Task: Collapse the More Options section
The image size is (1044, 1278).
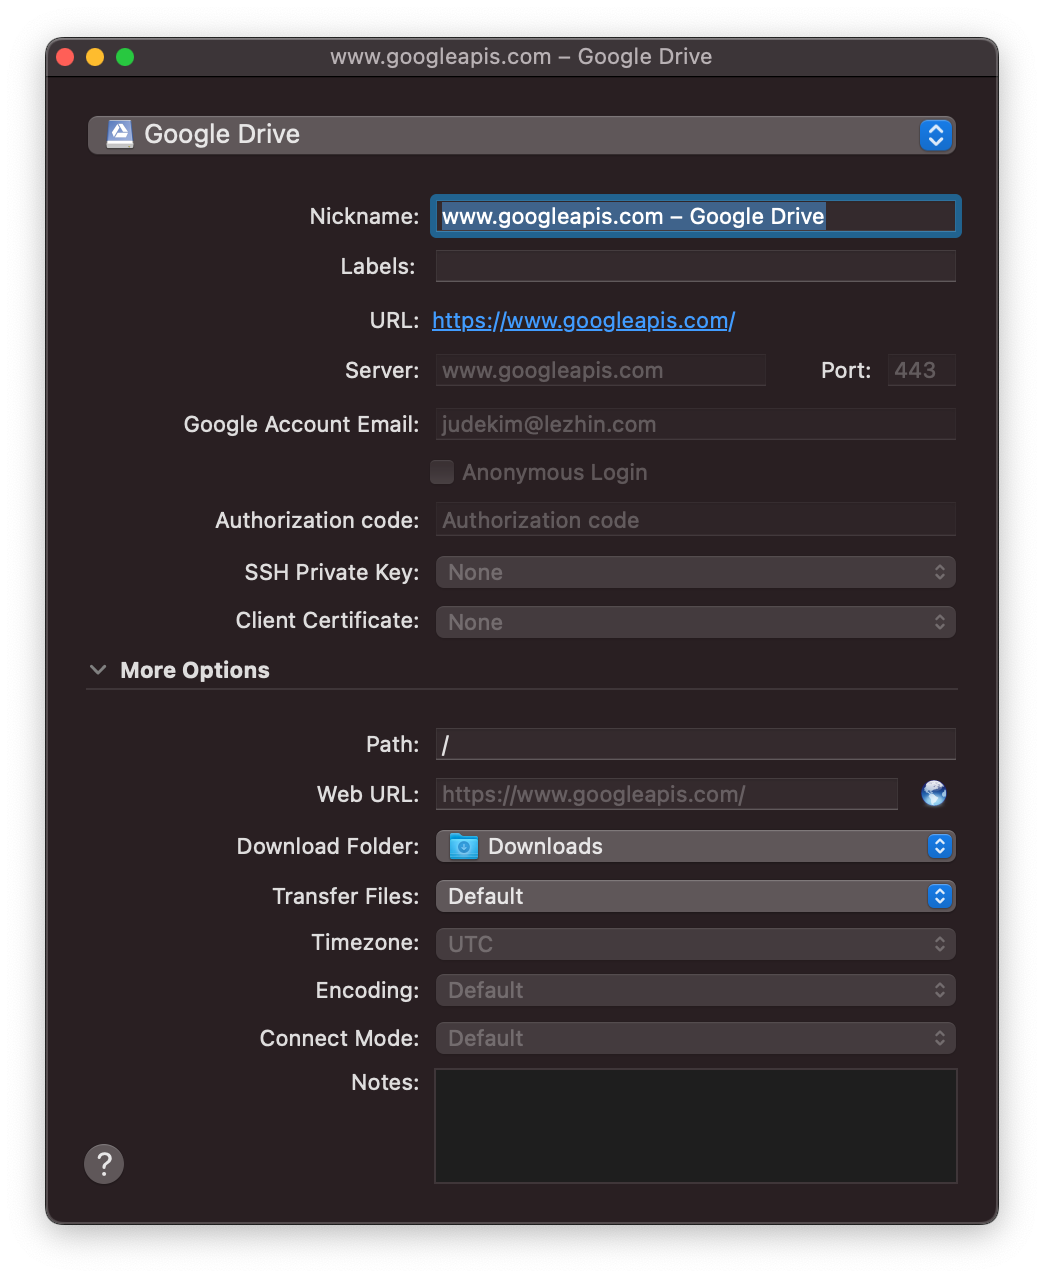Action: click(x=98, y=670)
